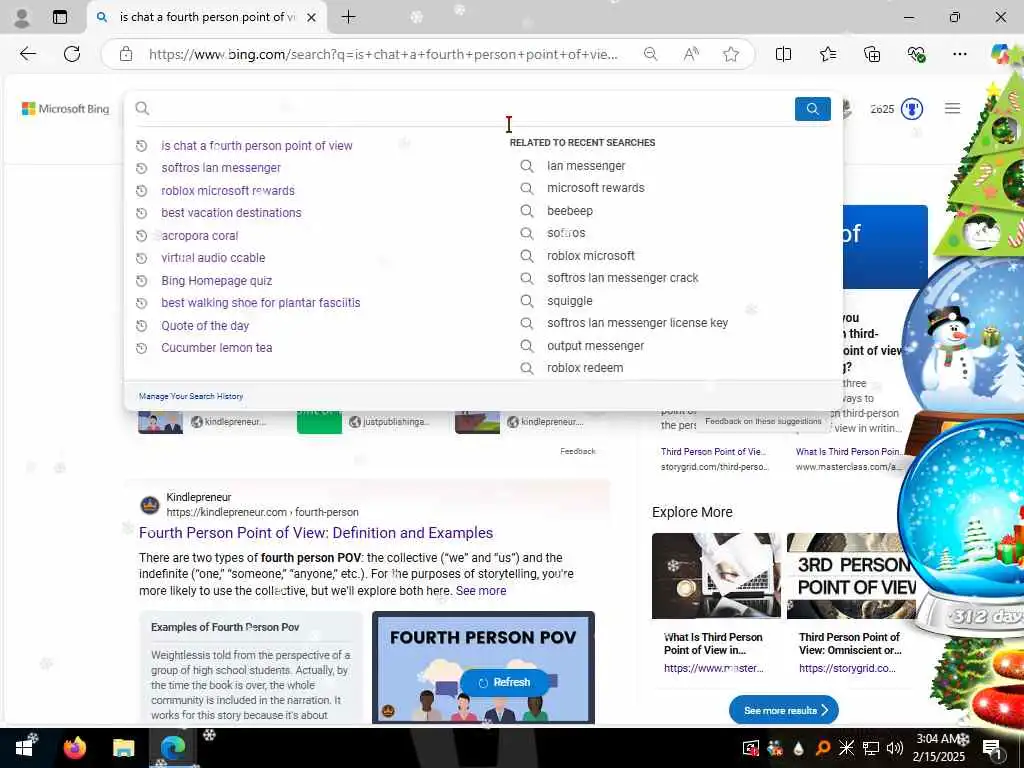Click the taskbar clock showing 3:04 AM
The image size is (1024, 768).
point(939,748)
